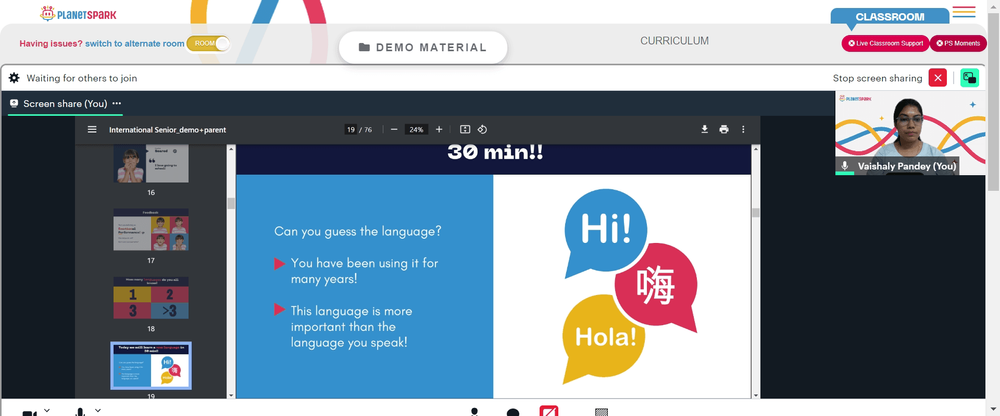
Task: Click the Hola! speech bubble on slide
Action: coord(604,338)
